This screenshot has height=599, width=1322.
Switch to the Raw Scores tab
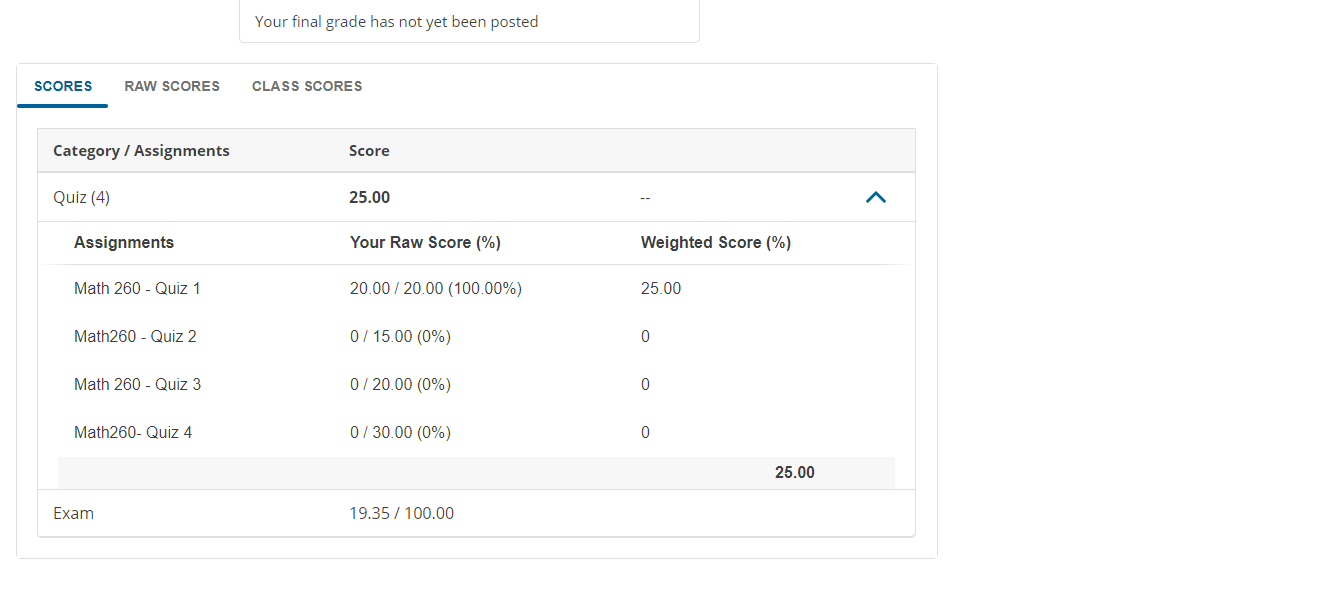[x=172, y=86]
